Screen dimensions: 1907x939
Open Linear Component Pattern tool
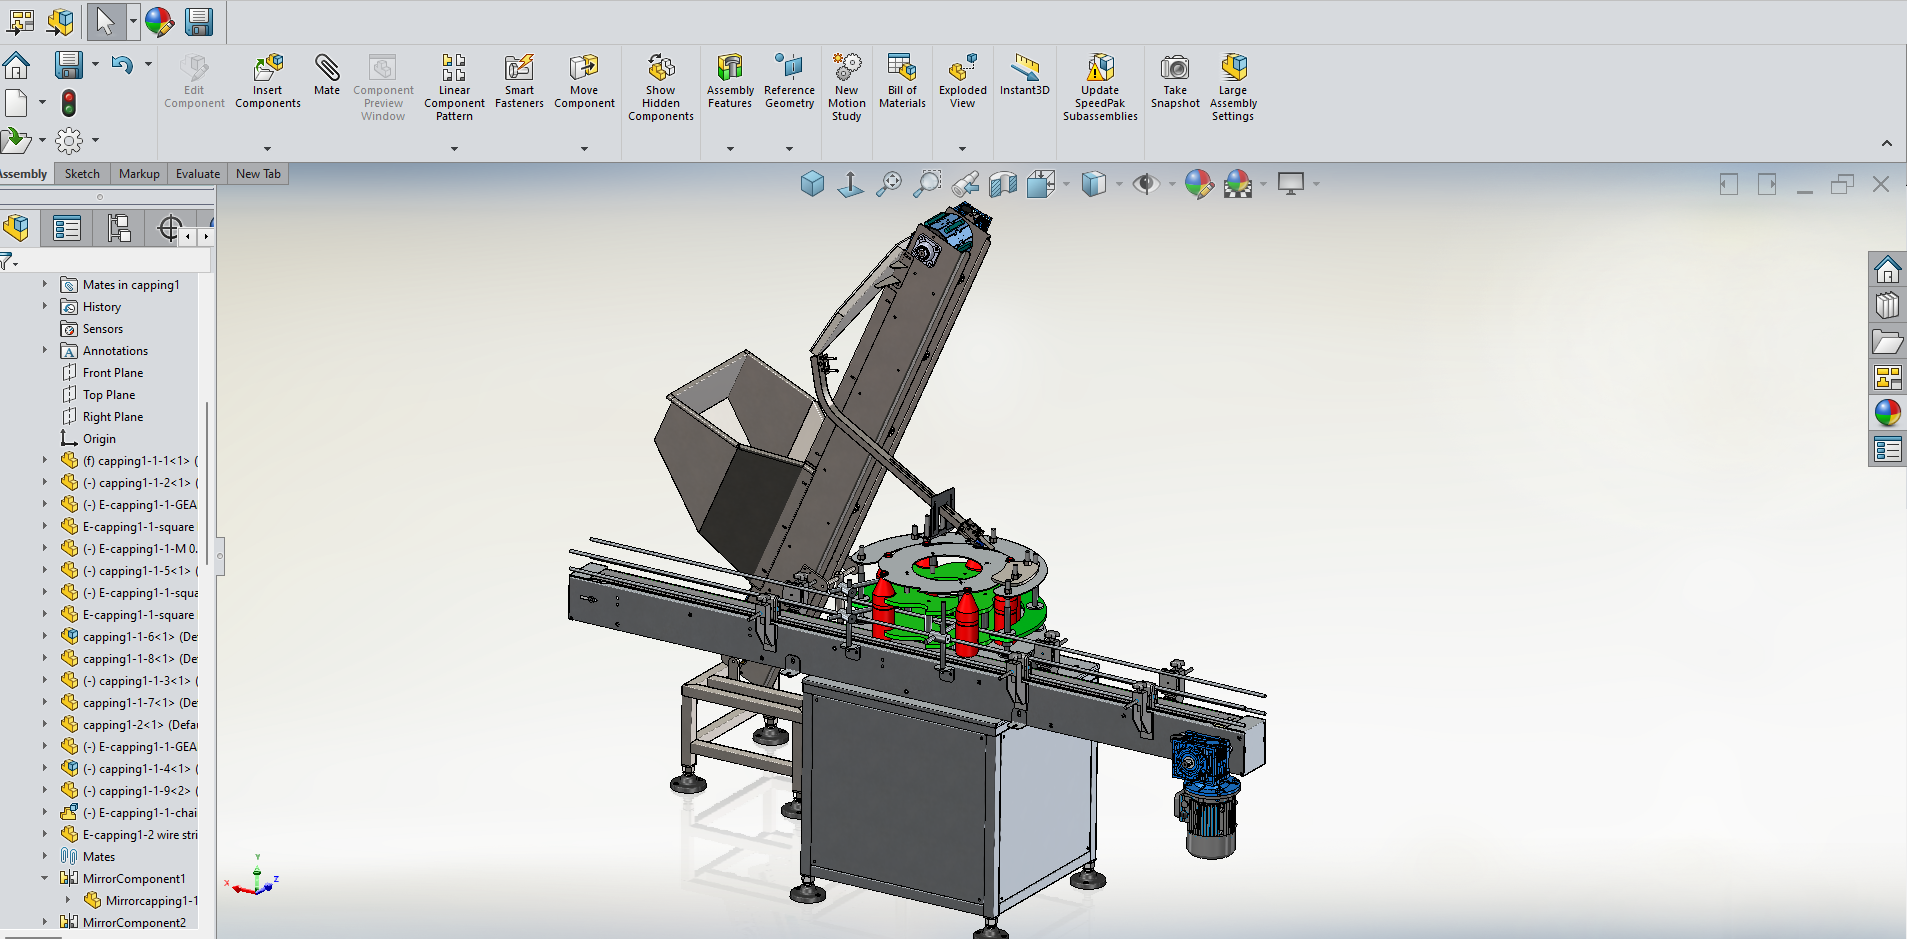(x=454, y=87)
